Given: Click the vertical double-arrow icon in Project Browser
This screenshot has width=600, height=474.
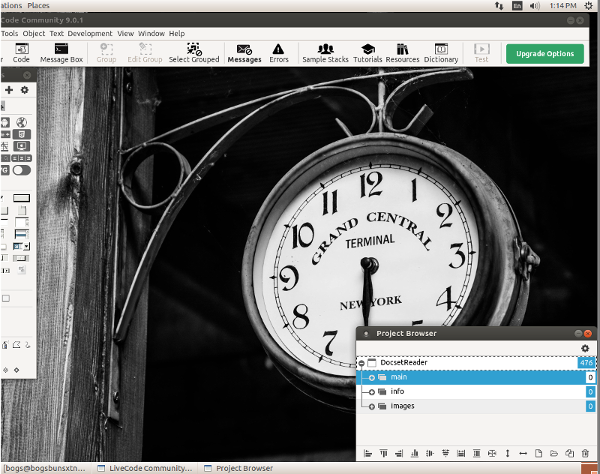Looking at the screenshot, I should point(507,453).
